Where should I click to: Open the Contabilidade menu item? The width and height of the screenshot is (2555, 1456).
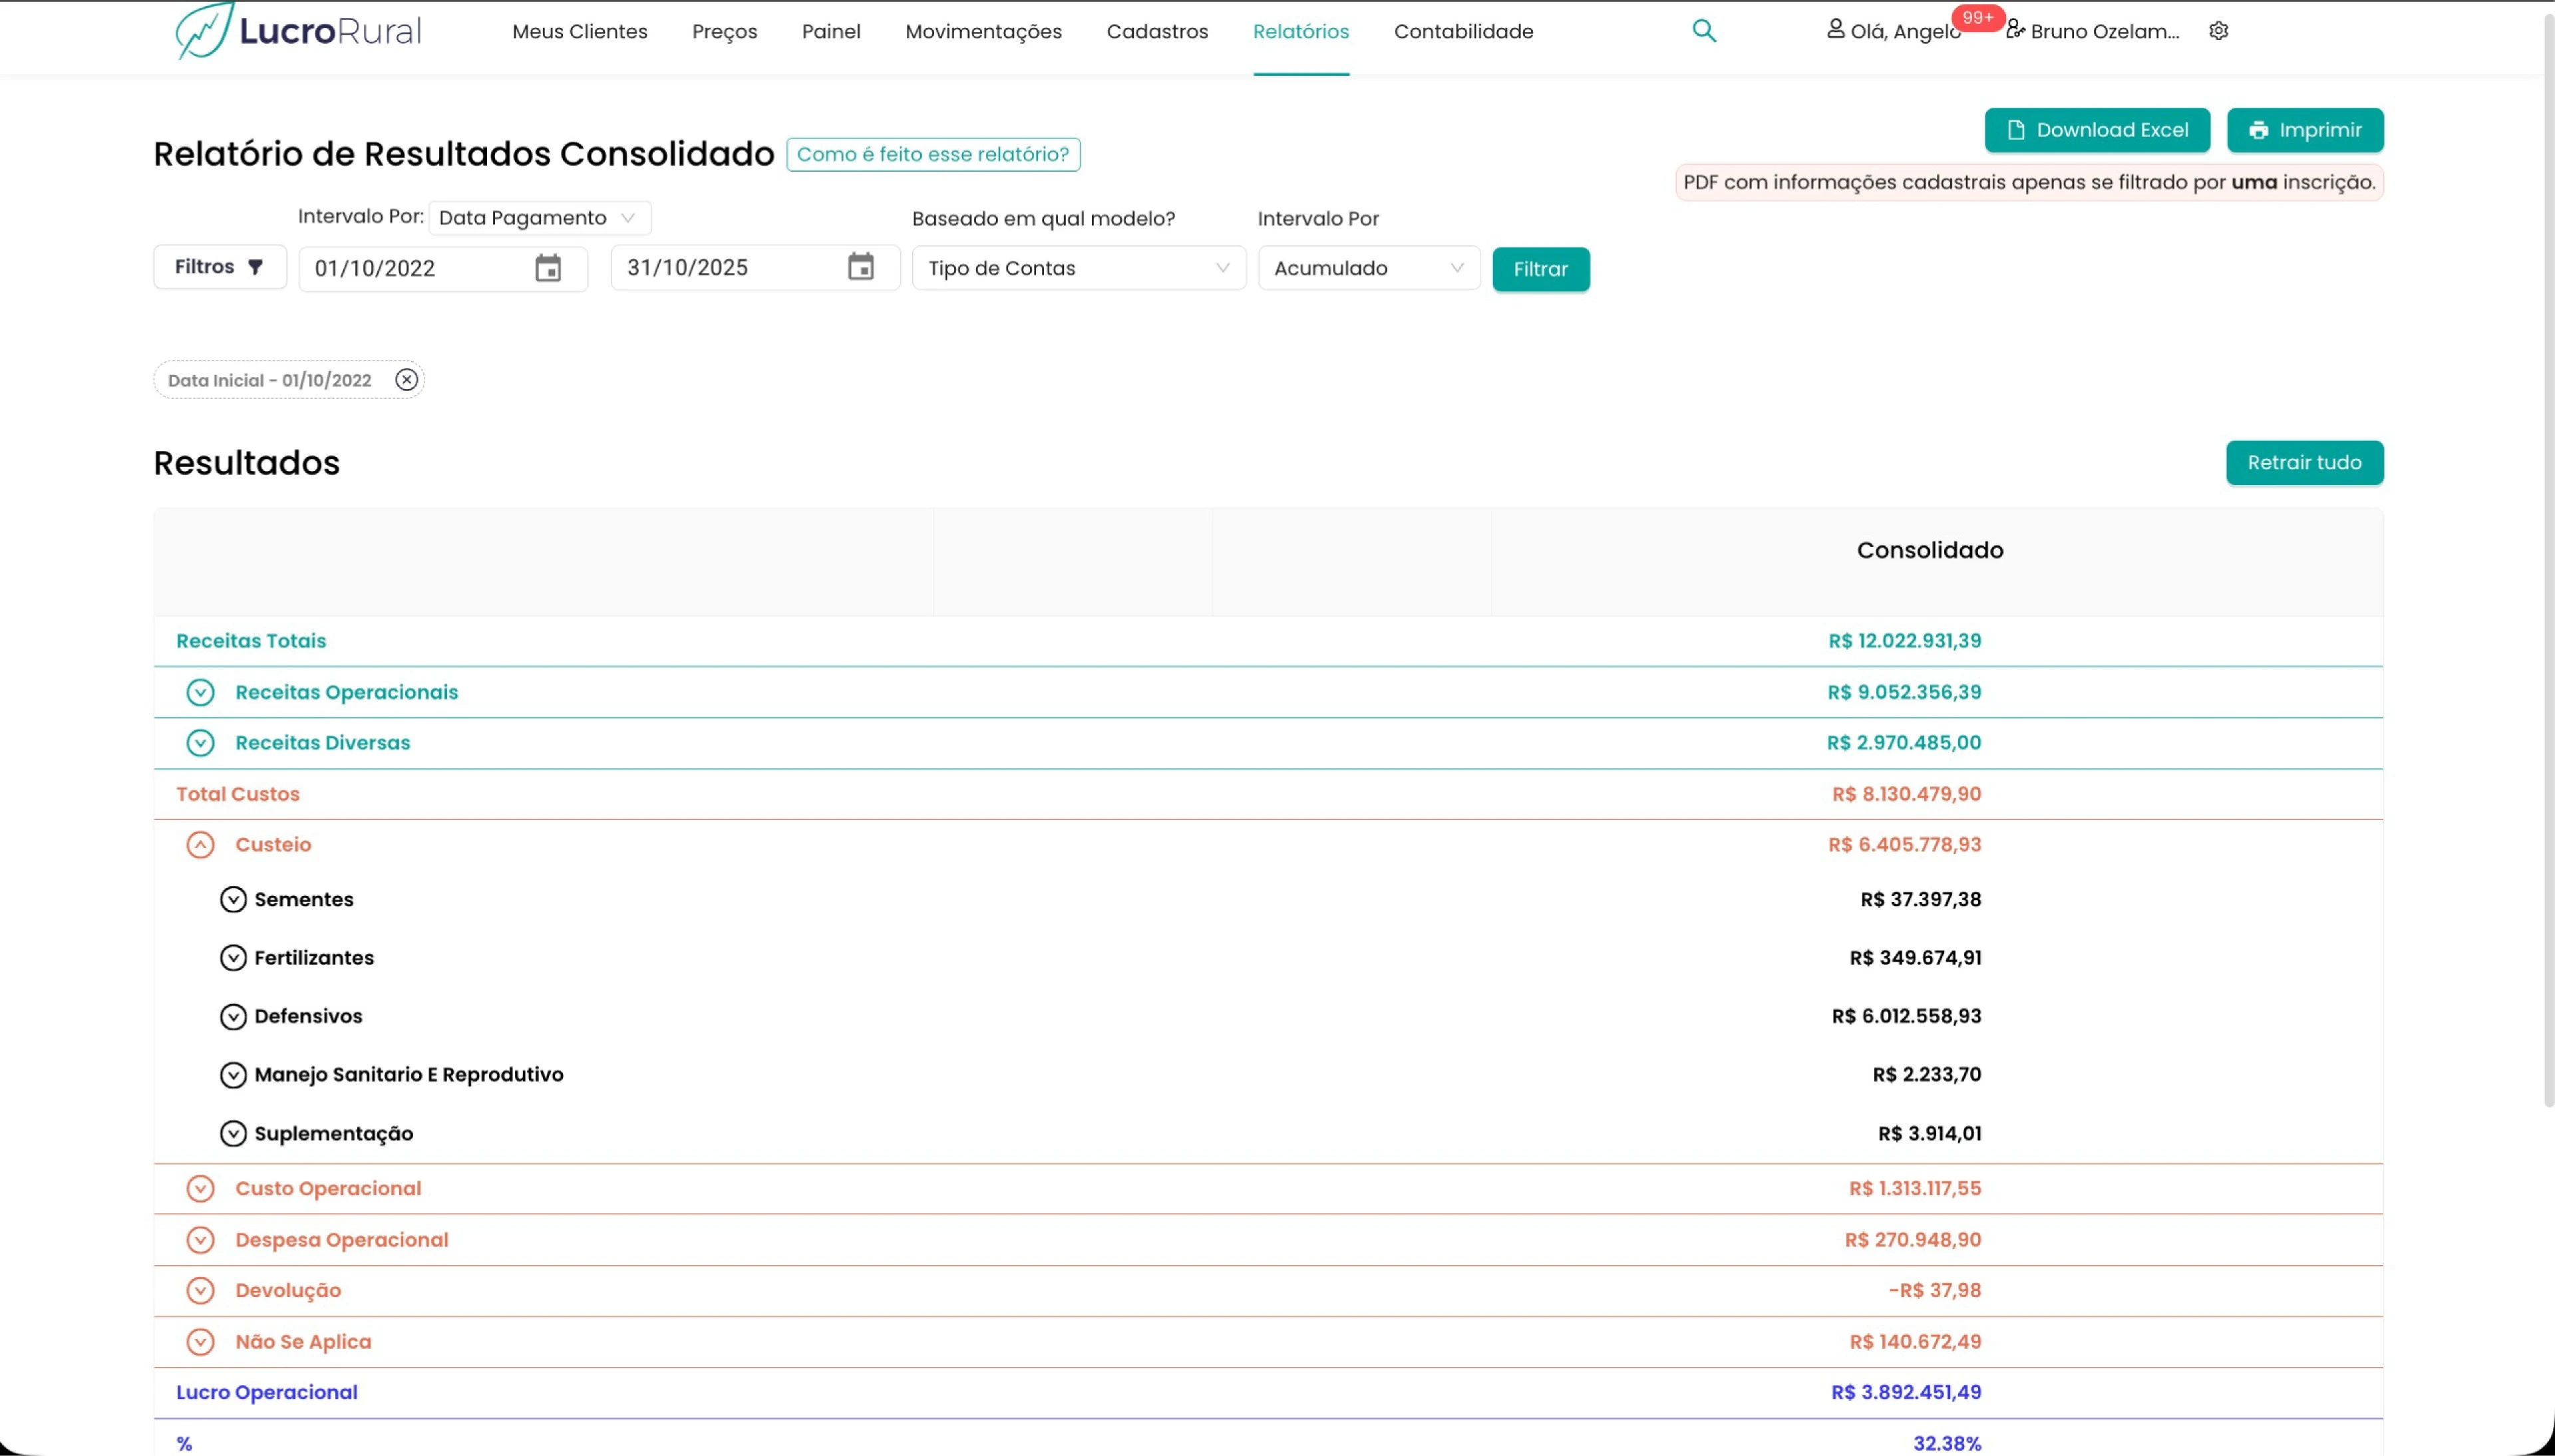[x=1463, y=31]
